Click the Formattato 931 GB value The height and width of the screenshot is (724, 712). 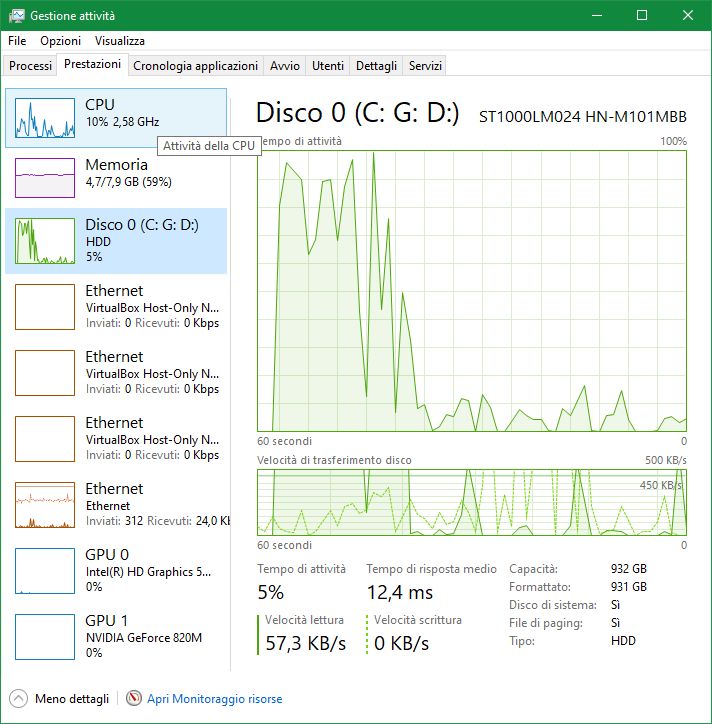point(628,586)
